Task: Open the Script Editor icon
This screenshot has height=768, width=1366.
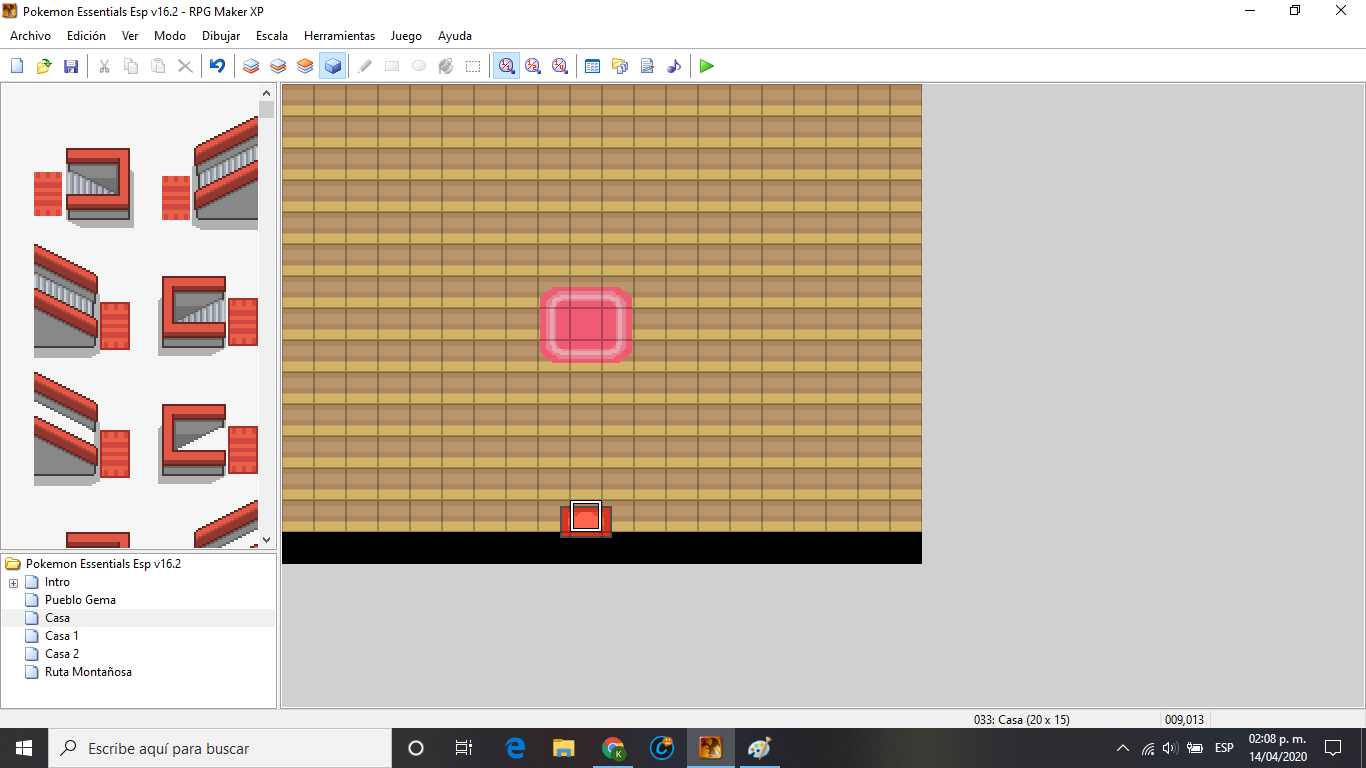Action: coord(647,66)
